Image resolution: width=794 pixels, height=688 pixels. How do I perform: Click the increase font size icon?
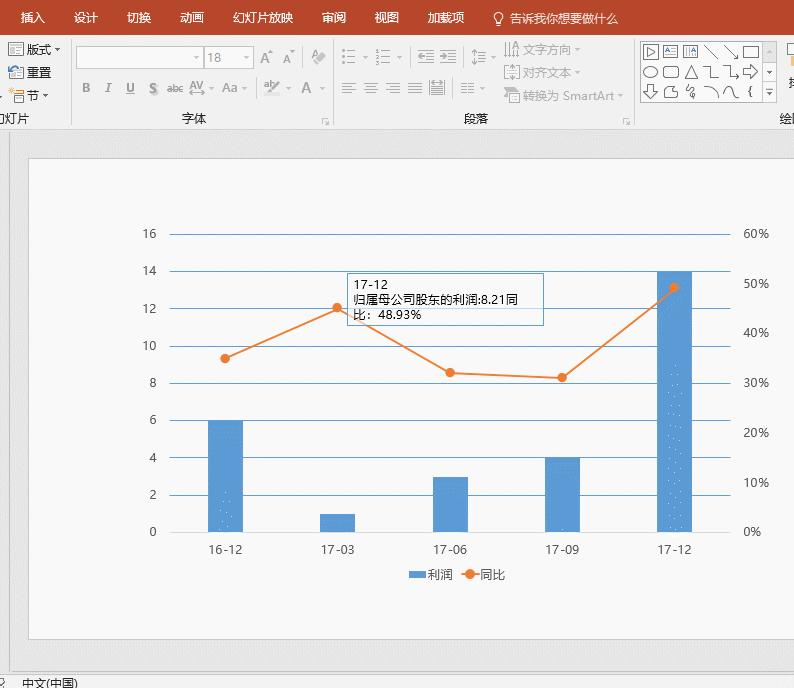[x=266, y=58]
